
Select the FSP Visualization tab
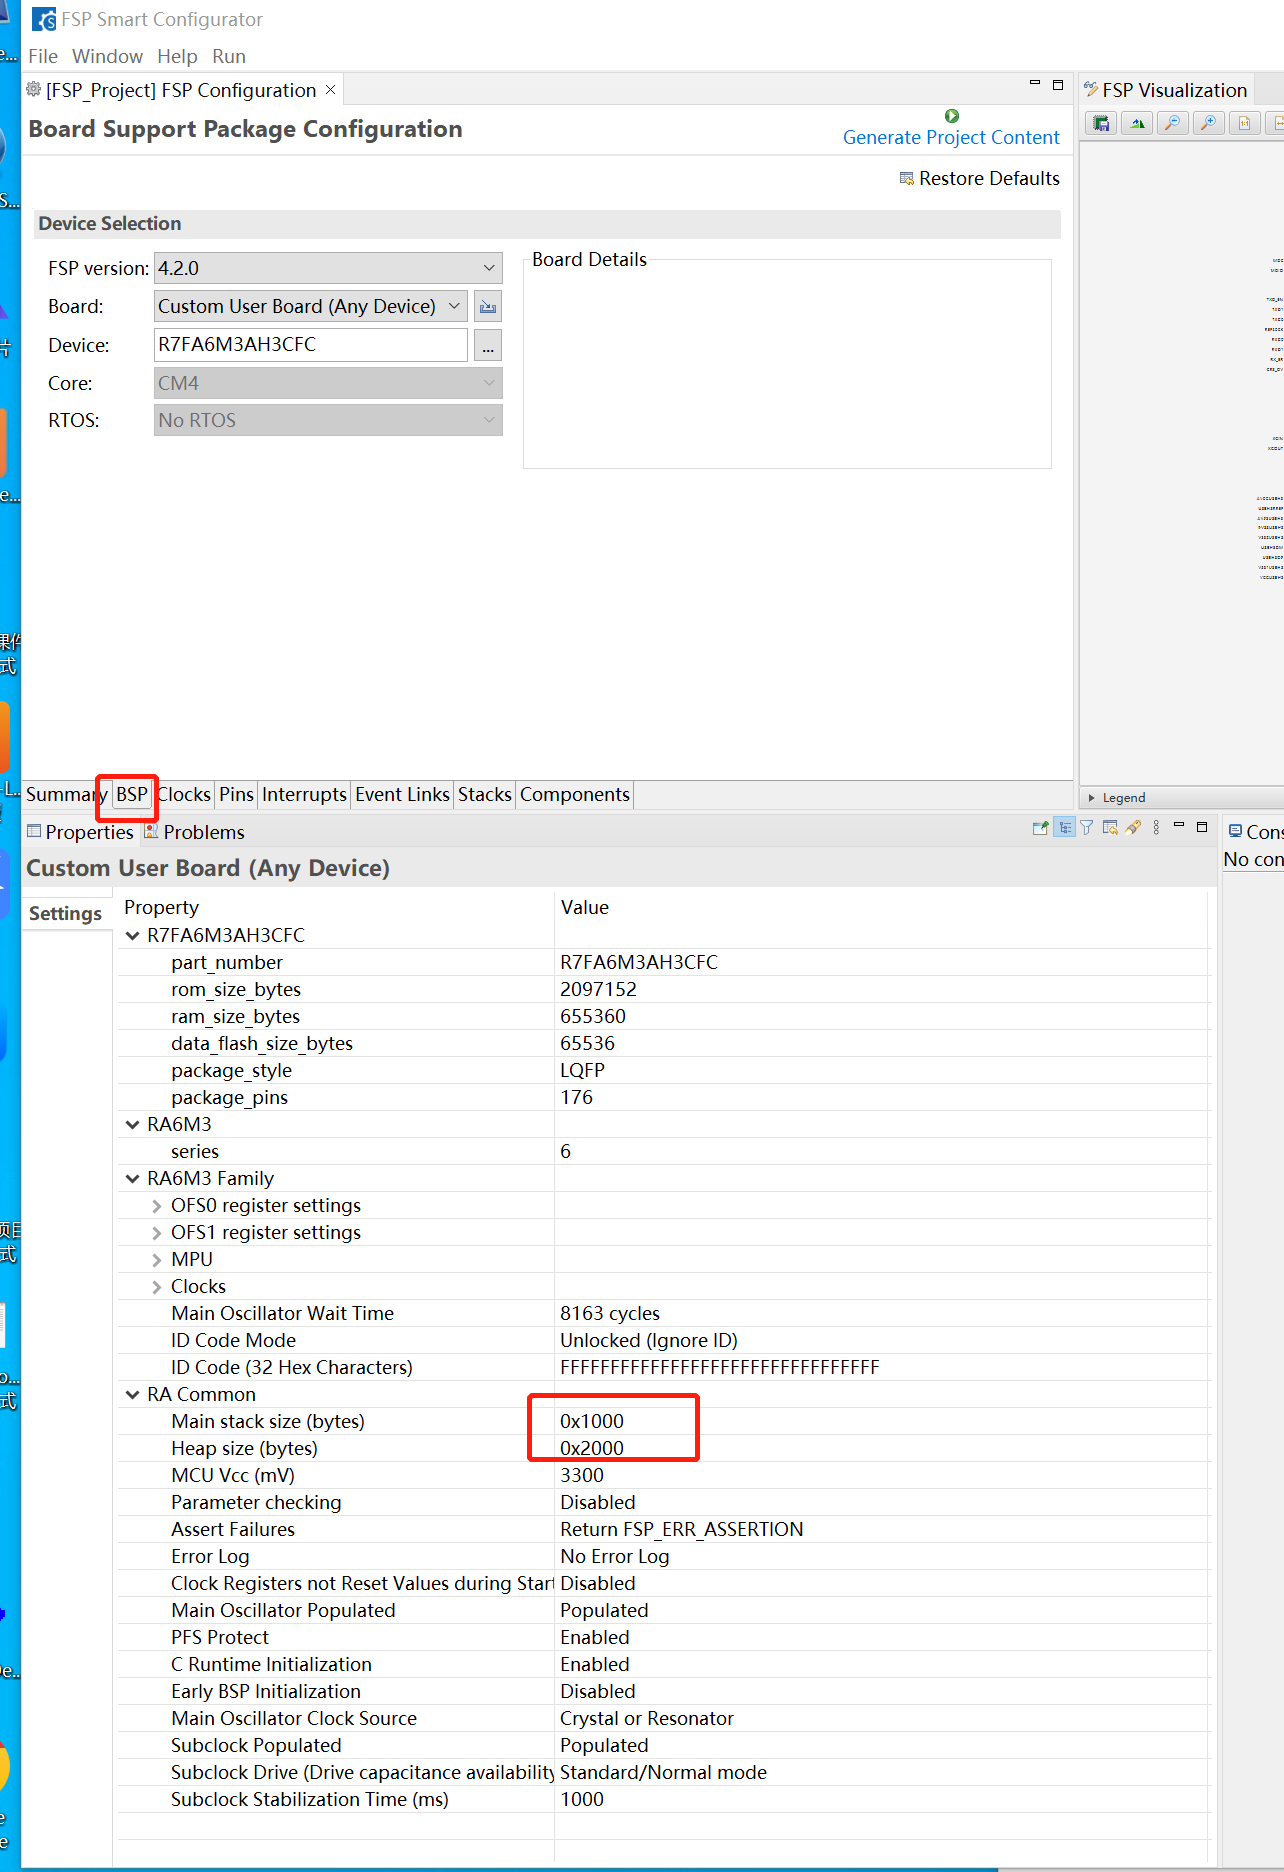coord(1166,90)
